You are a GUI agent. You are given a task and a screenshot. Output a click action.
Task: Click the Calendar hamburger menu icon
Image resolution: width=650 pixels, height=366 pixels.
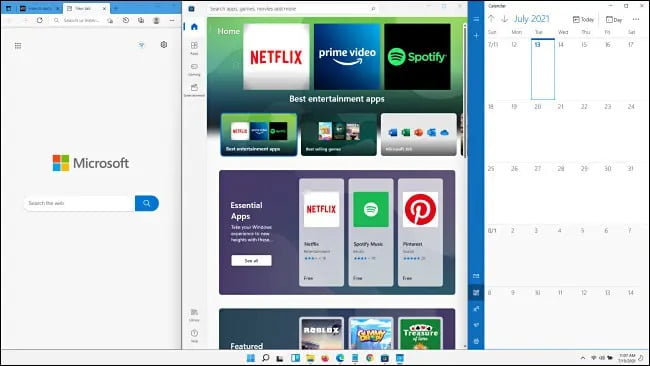[x=476, y=19]
